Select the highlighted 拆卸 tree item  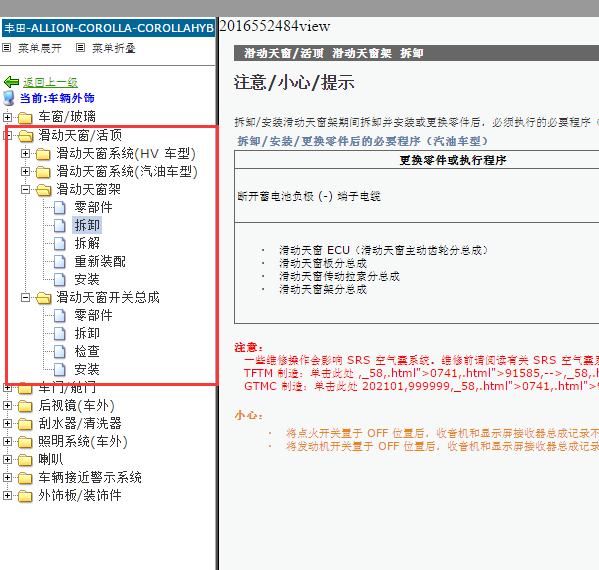87,225
